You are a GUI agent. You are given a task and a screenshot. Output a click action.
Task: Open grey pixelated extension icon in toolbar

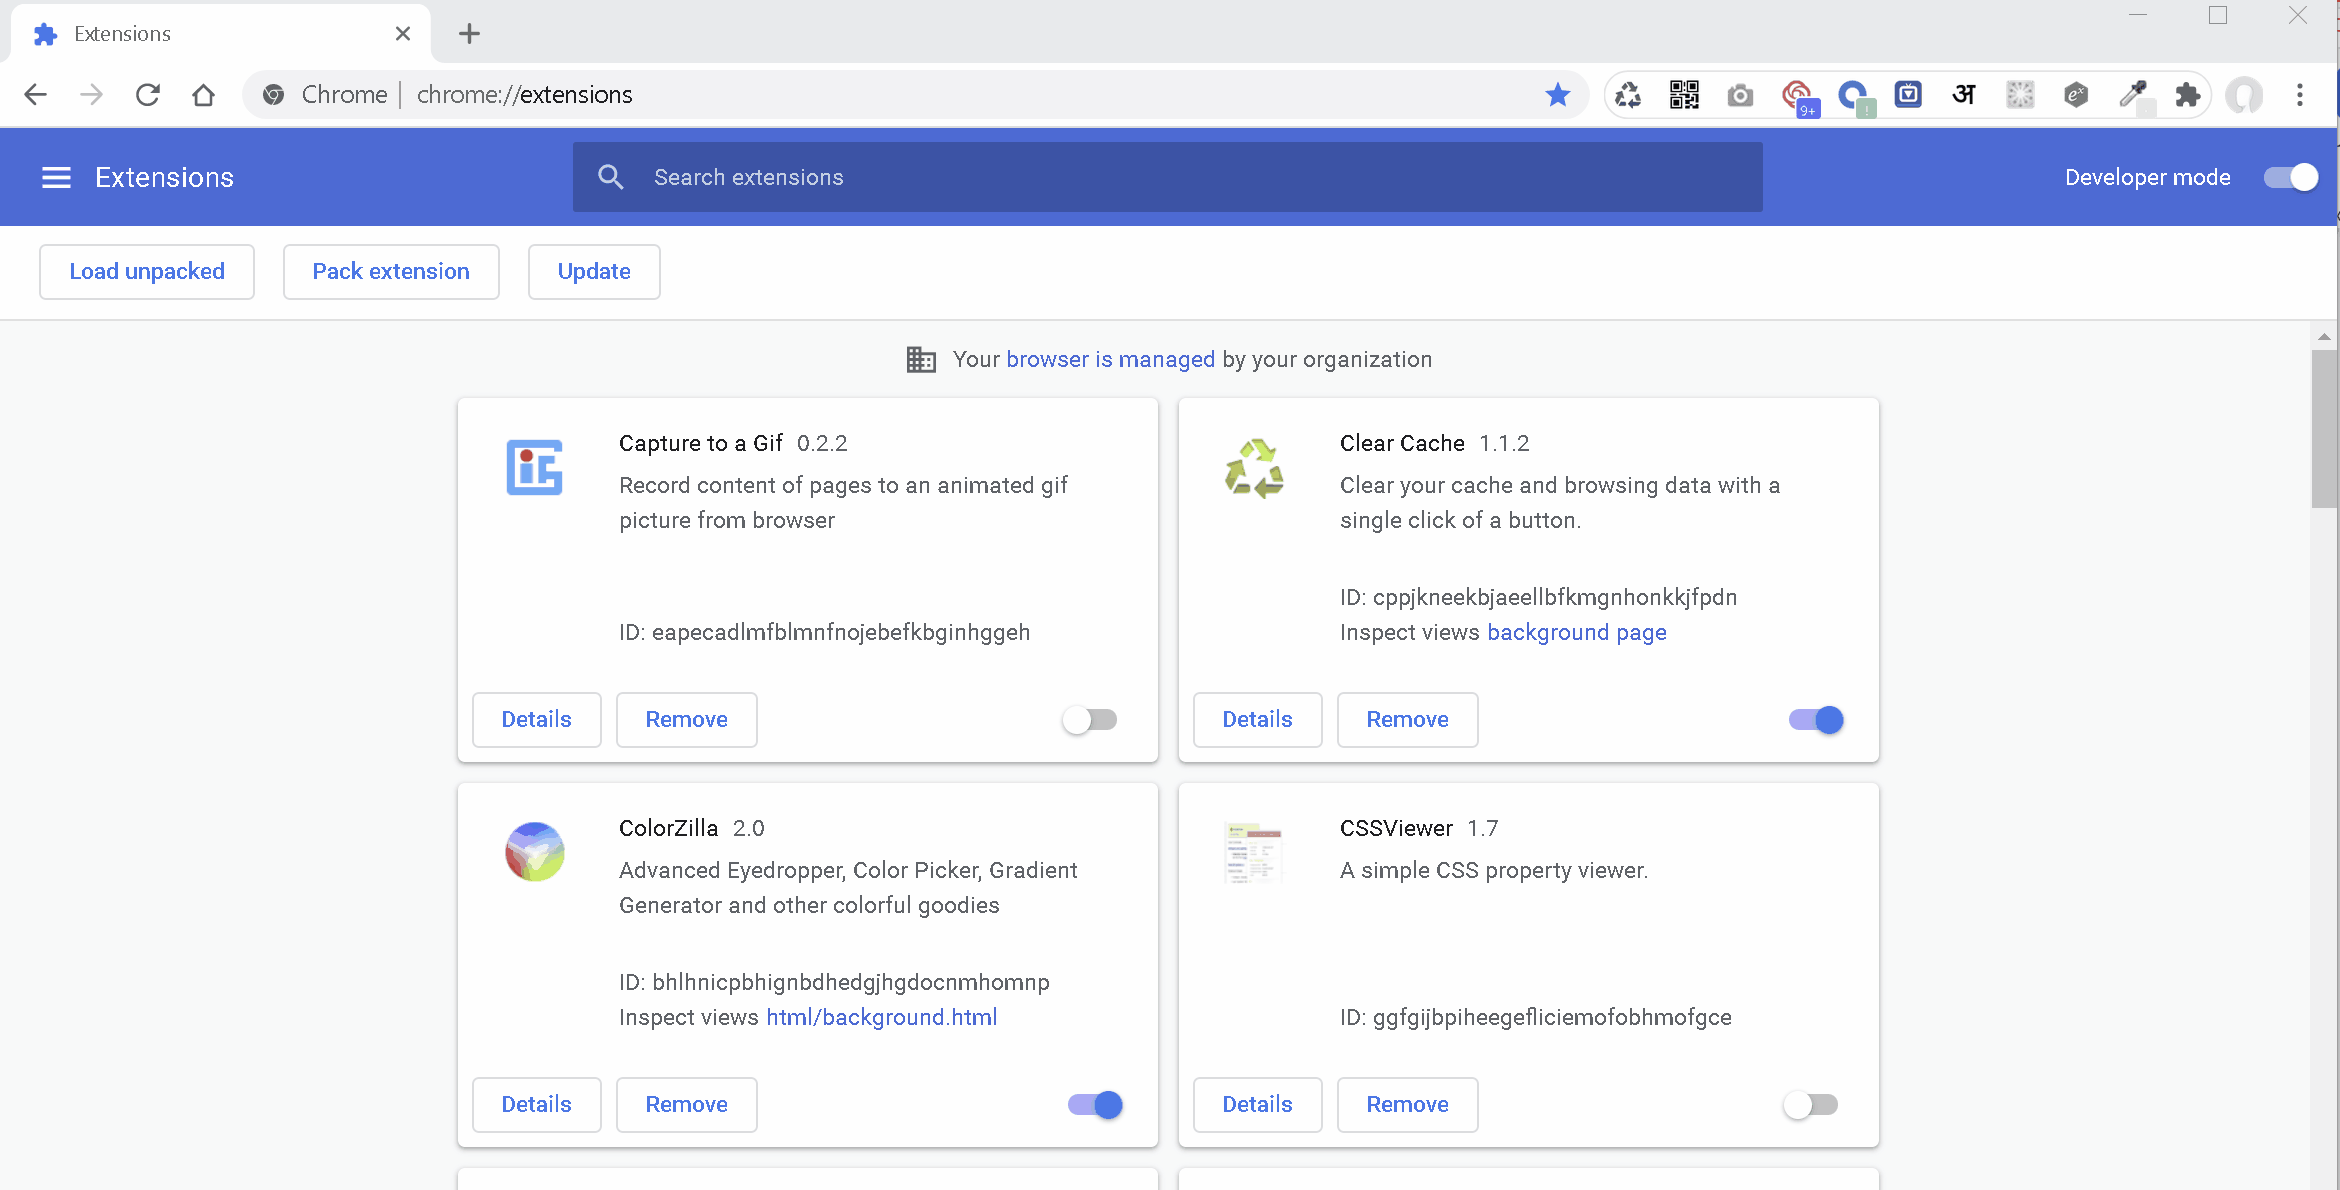pos(2020,94)
